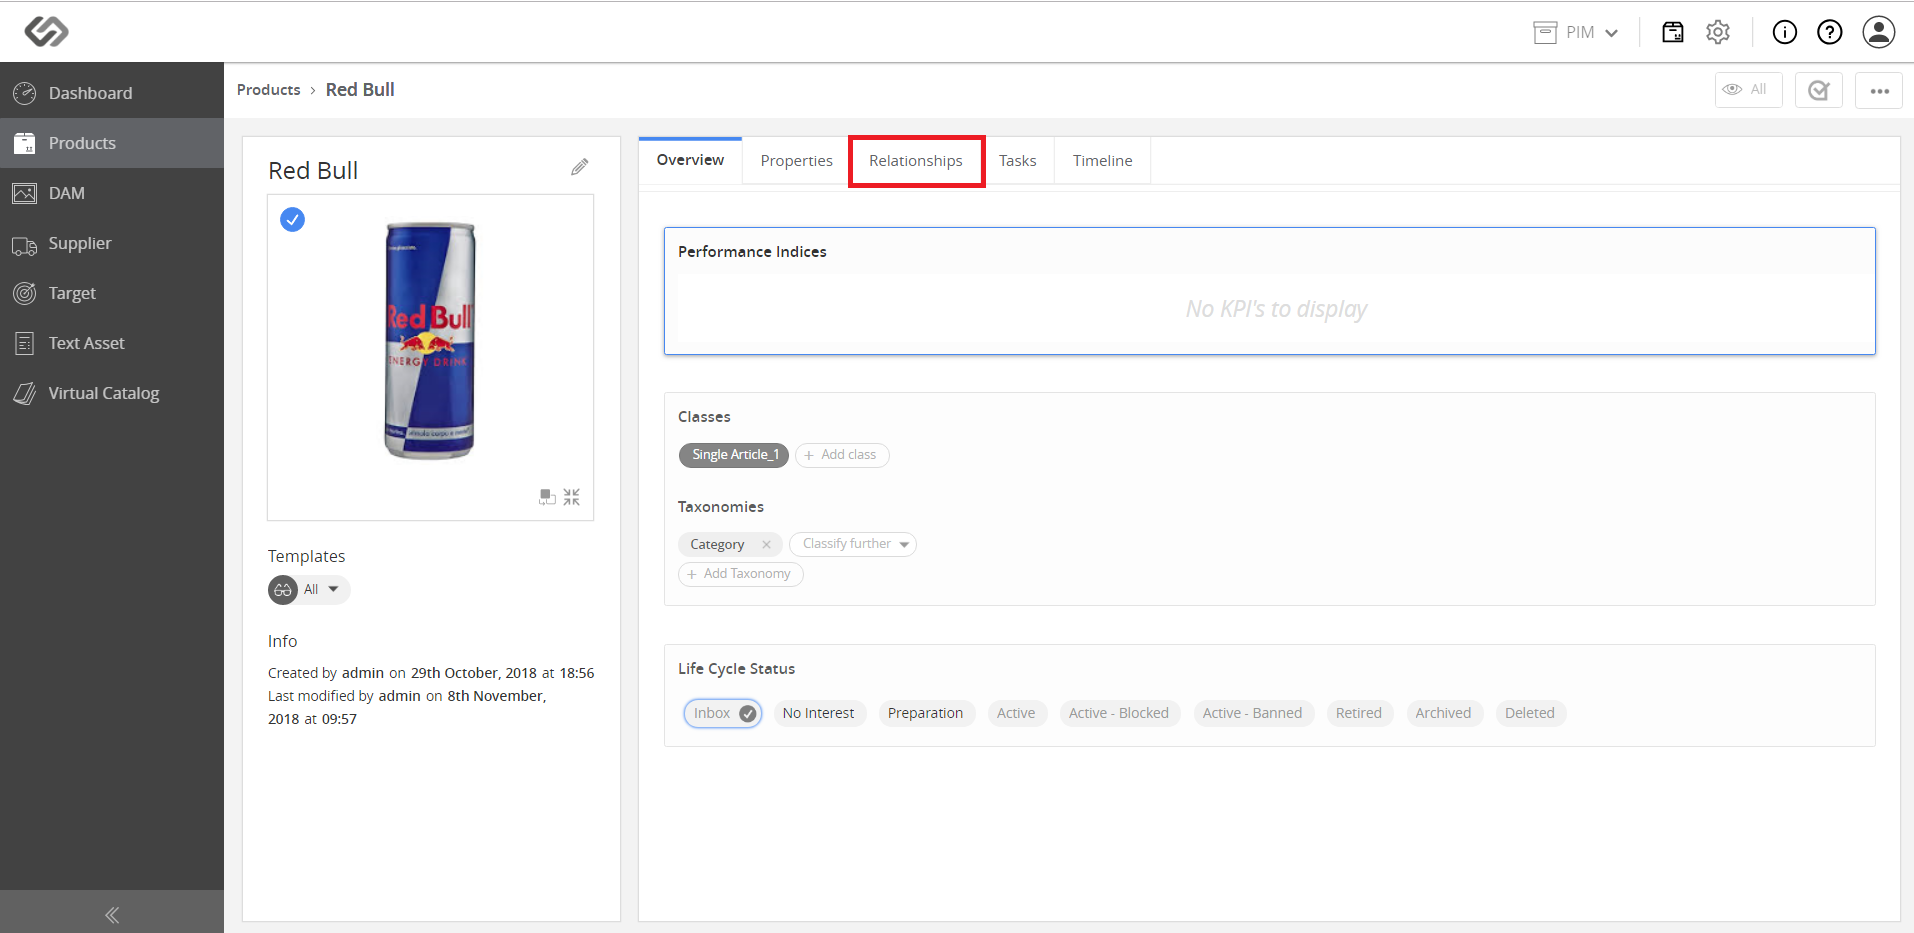The width and height of the screenshot is (1914, 933).
Task: Open the Virtual Catalog section
Action: [x=112, y=393]
